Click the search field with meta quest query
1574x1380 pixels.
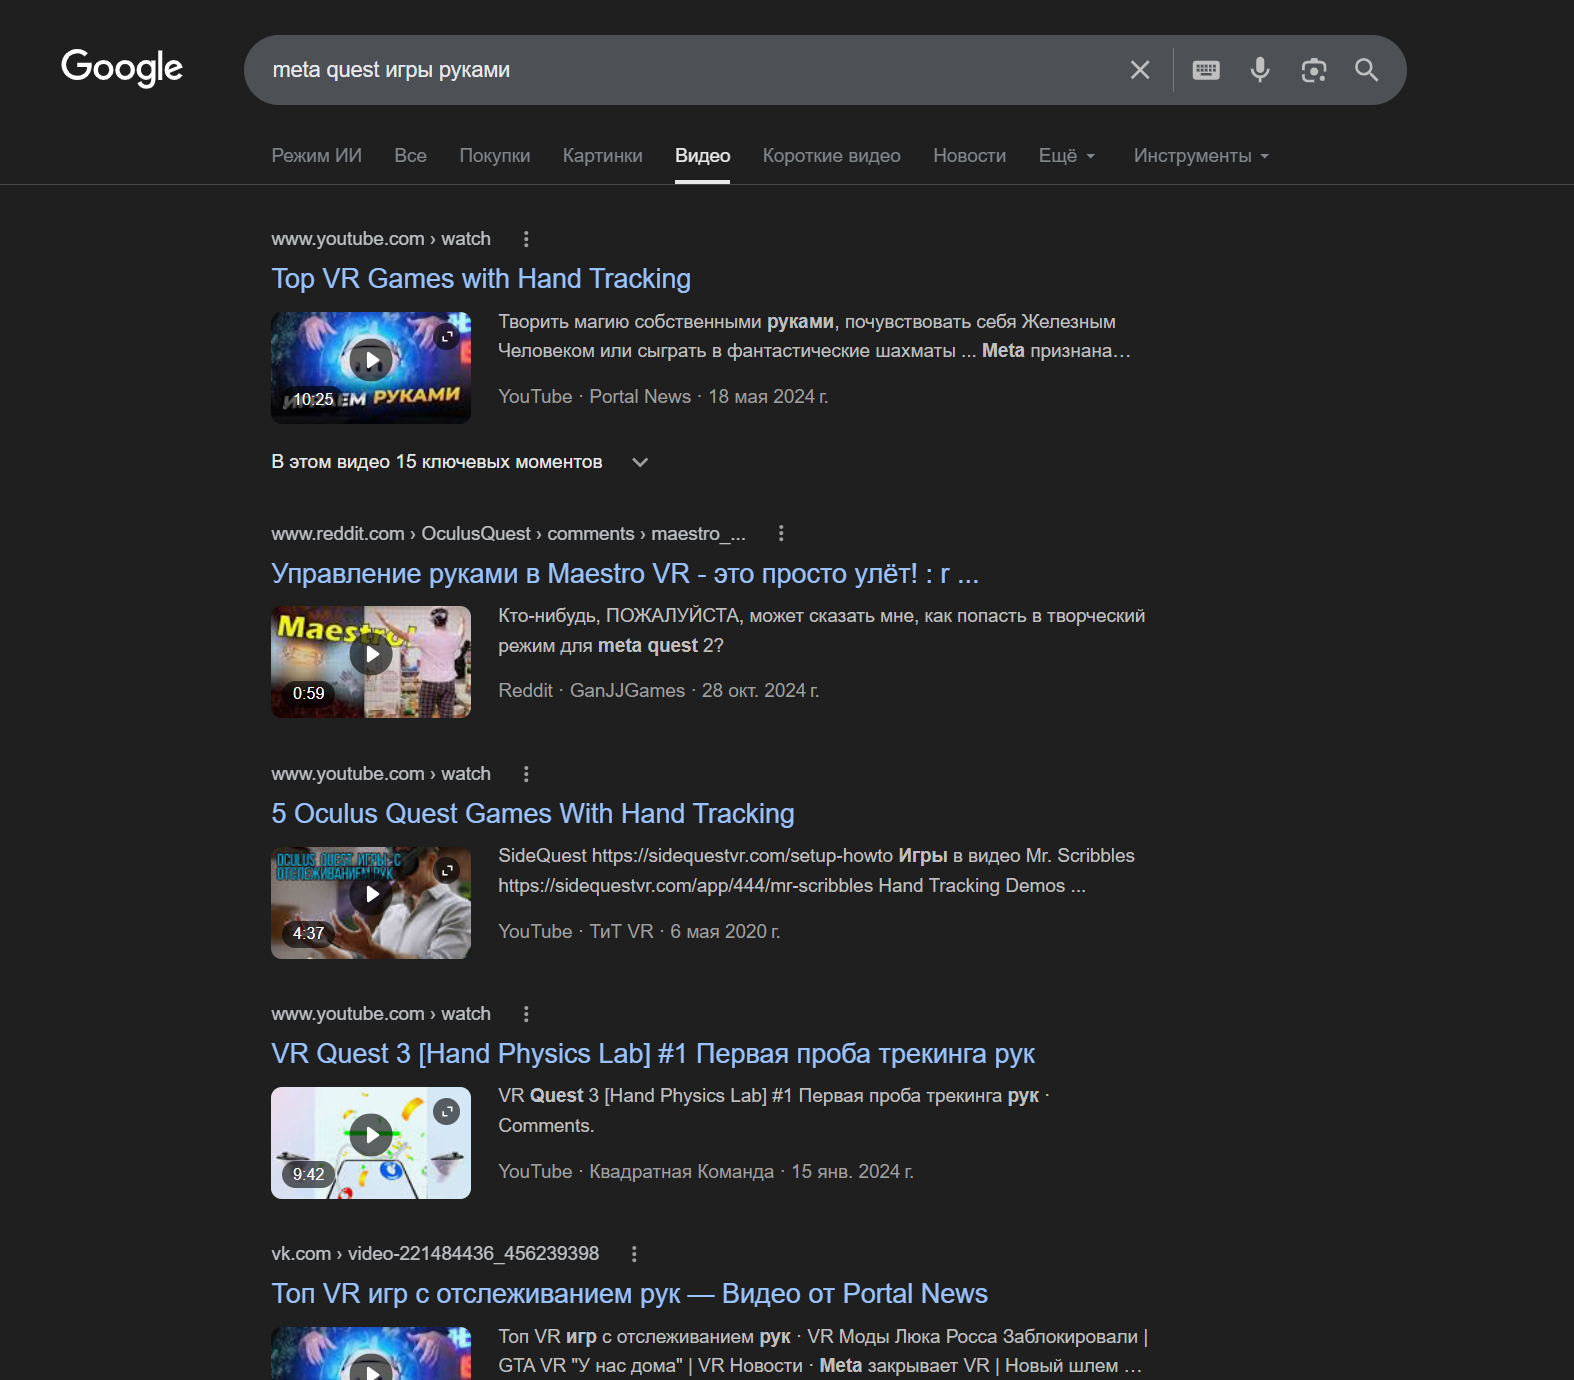coord(690,70)
